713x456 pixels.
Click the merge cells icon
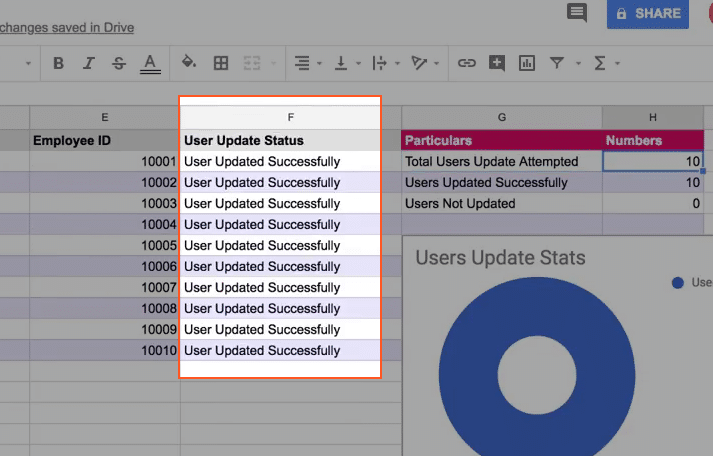[251, 63]
